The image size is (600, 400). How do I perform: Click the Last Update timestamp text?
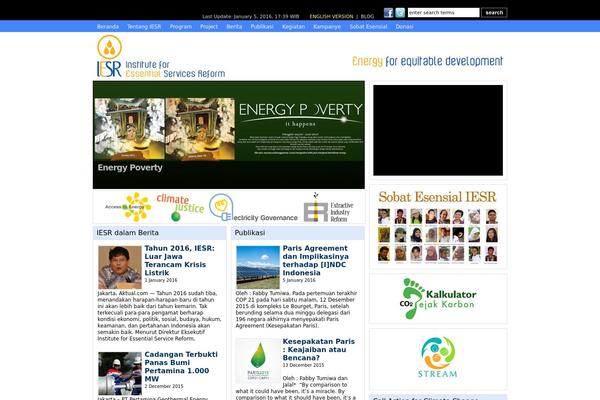[x=251, y=16]
